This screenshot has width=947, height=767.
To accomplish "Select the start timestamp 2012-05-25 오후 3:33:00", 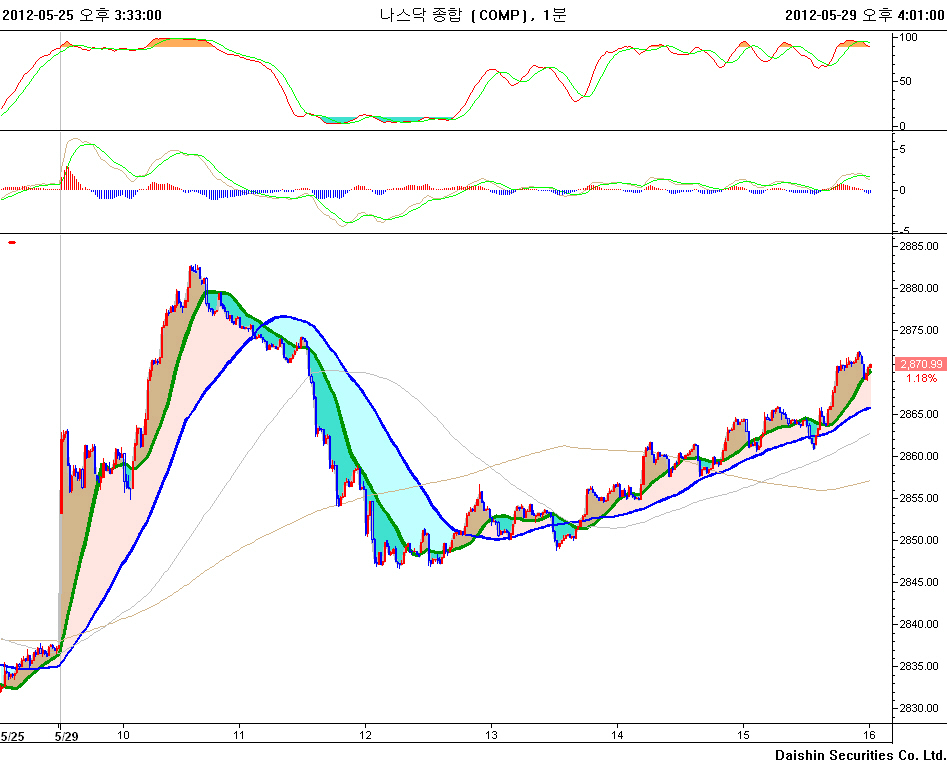I will point(82,15).
